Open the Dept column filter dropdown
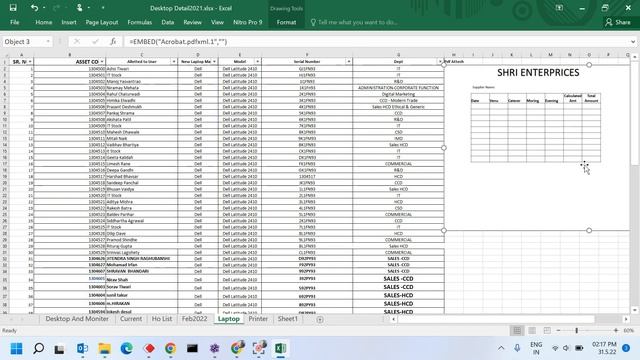Image resolution: width=640 pixels, height=360 pixels. click(440, 62)
